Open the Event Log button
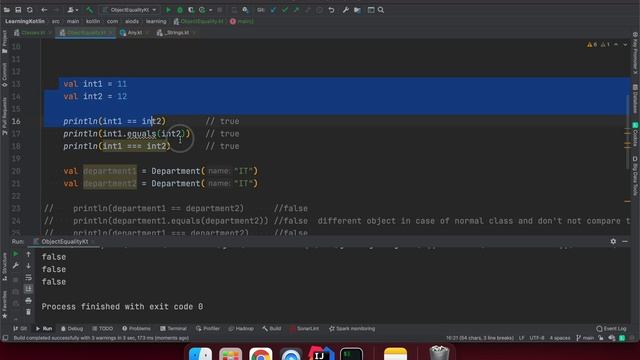This screenshot has width=640, height=360. (611, 329)
